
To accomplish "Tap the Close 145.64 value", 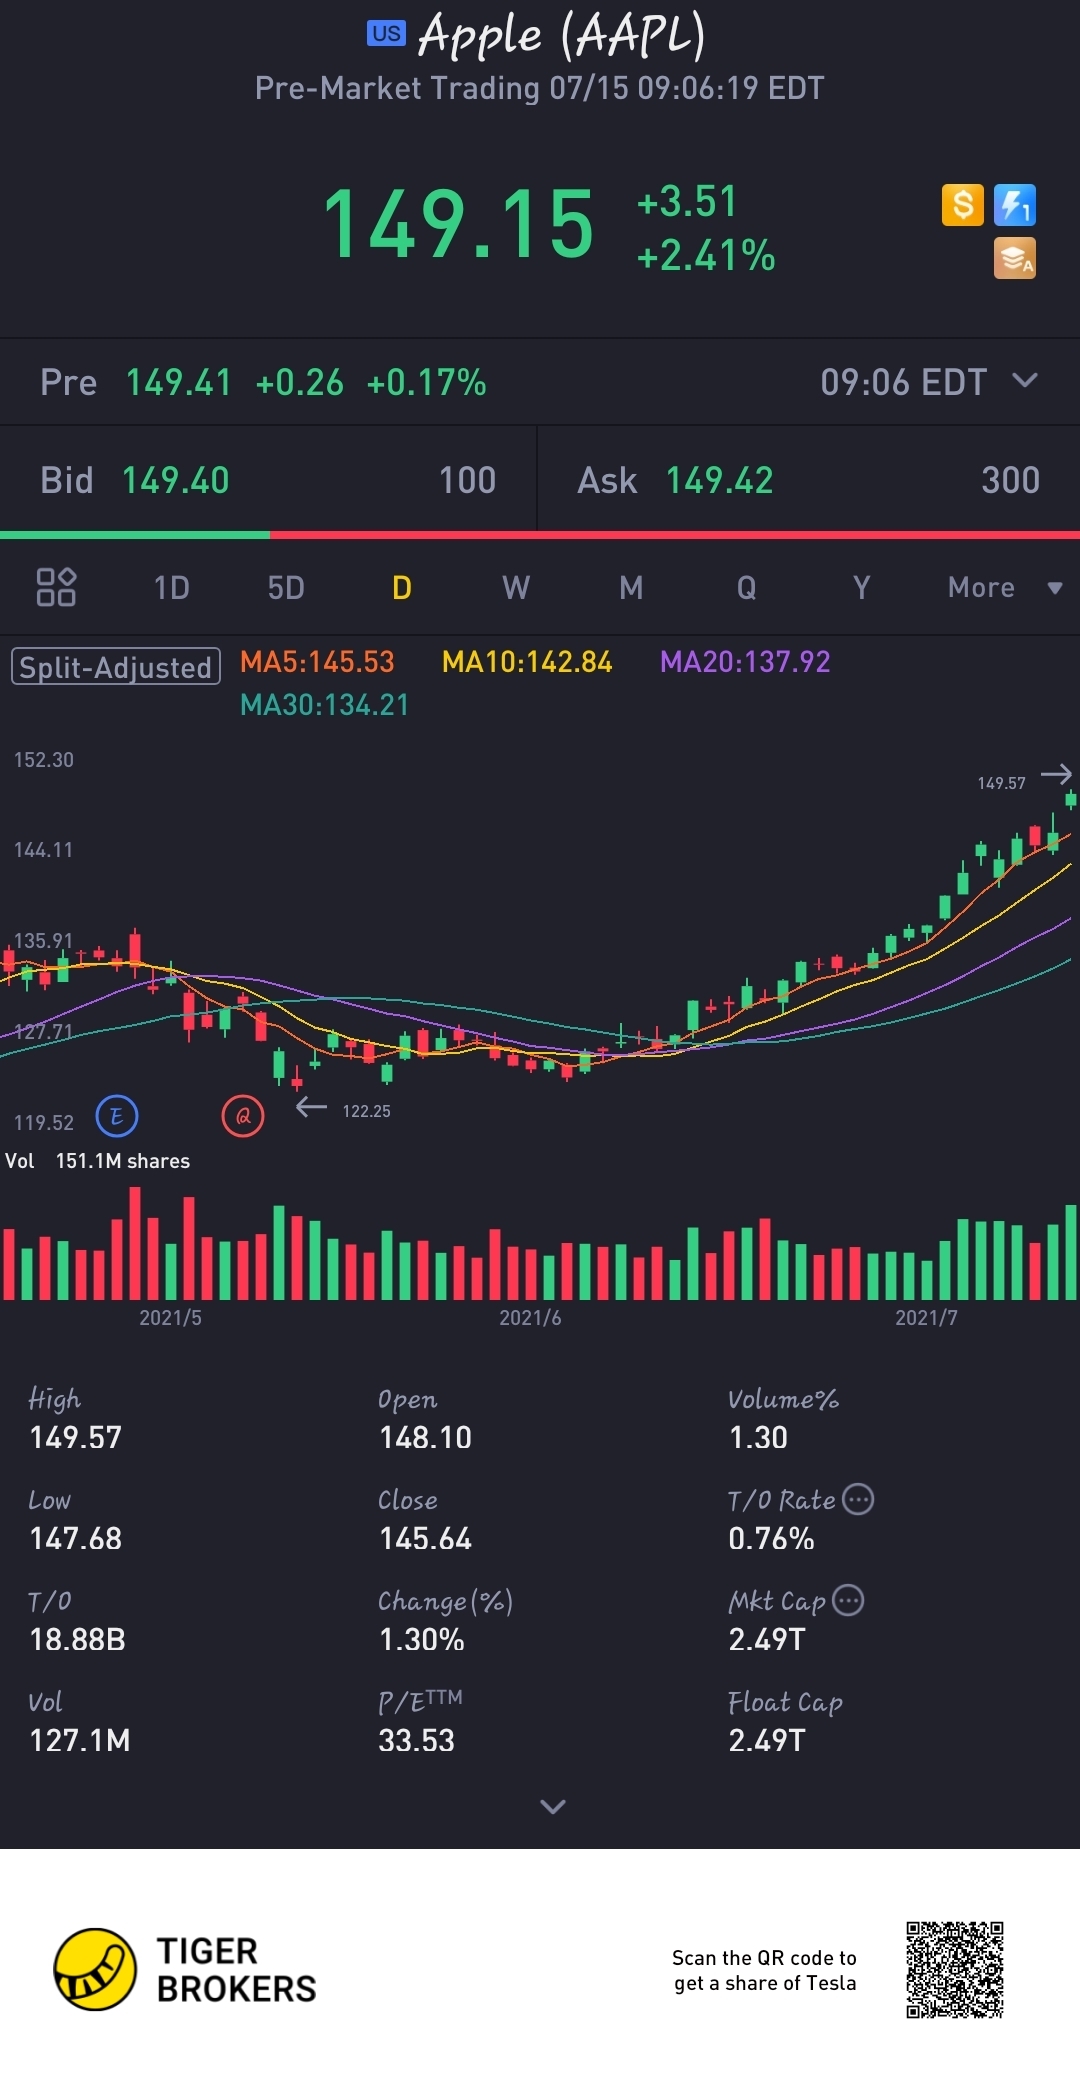I will point(425,1538).
